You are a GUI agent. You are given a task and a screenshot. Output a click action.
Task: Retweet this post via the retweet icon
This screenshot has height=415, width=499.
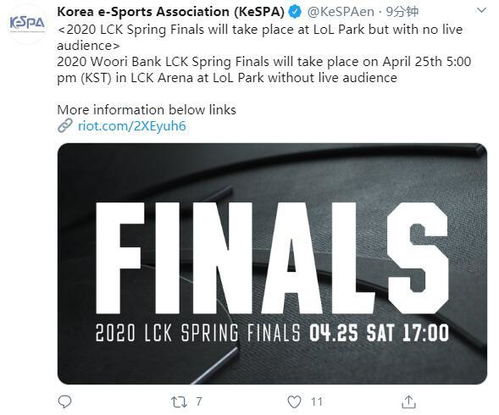tap(179, 402)
